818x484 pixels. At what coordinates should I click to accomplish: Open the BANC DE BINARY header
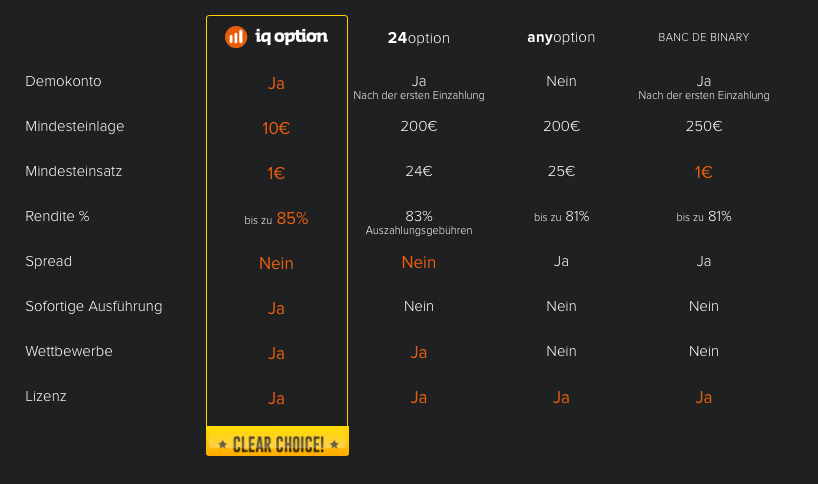point(703,37)
